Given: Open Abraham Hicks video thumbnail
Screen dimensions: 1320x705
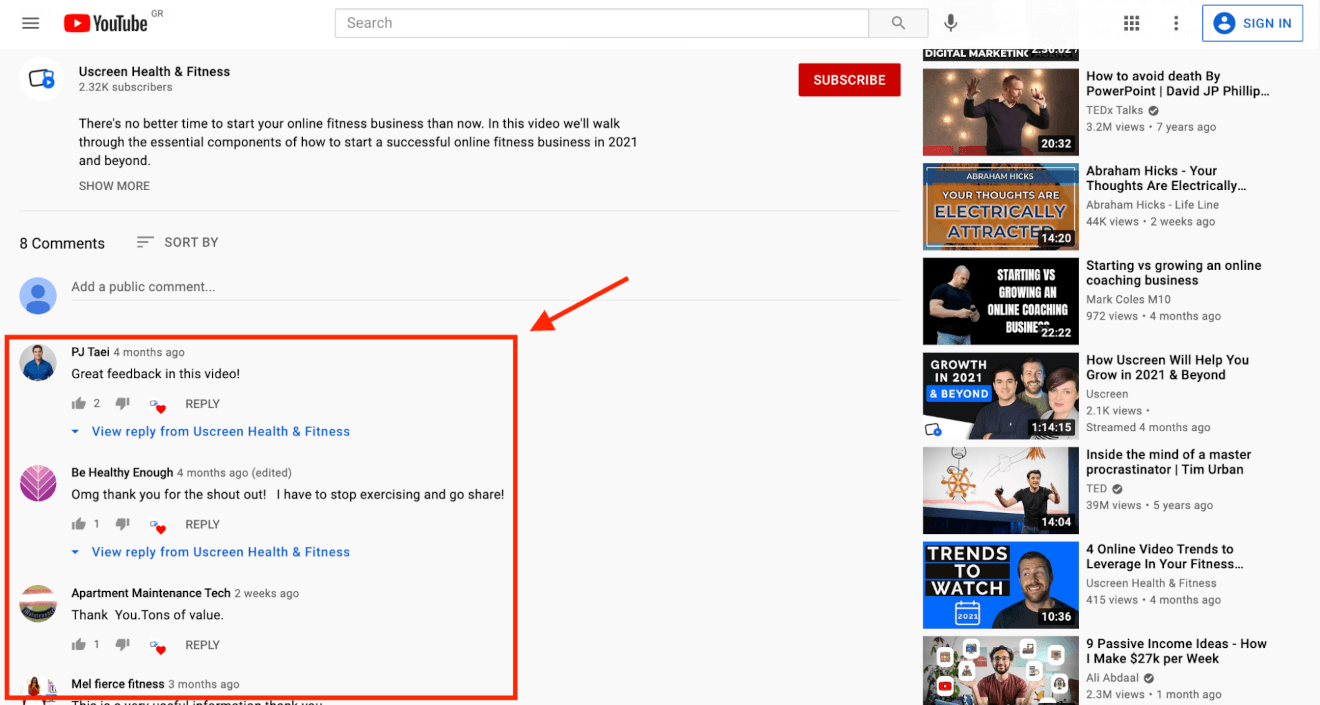Looking at the screenshot, I should coord(1000,206).
